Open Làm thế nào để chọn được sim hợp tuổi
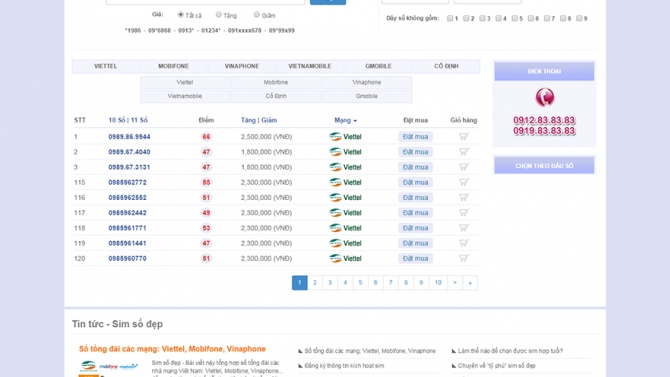670x377 pixels. [x=510, y=351]
